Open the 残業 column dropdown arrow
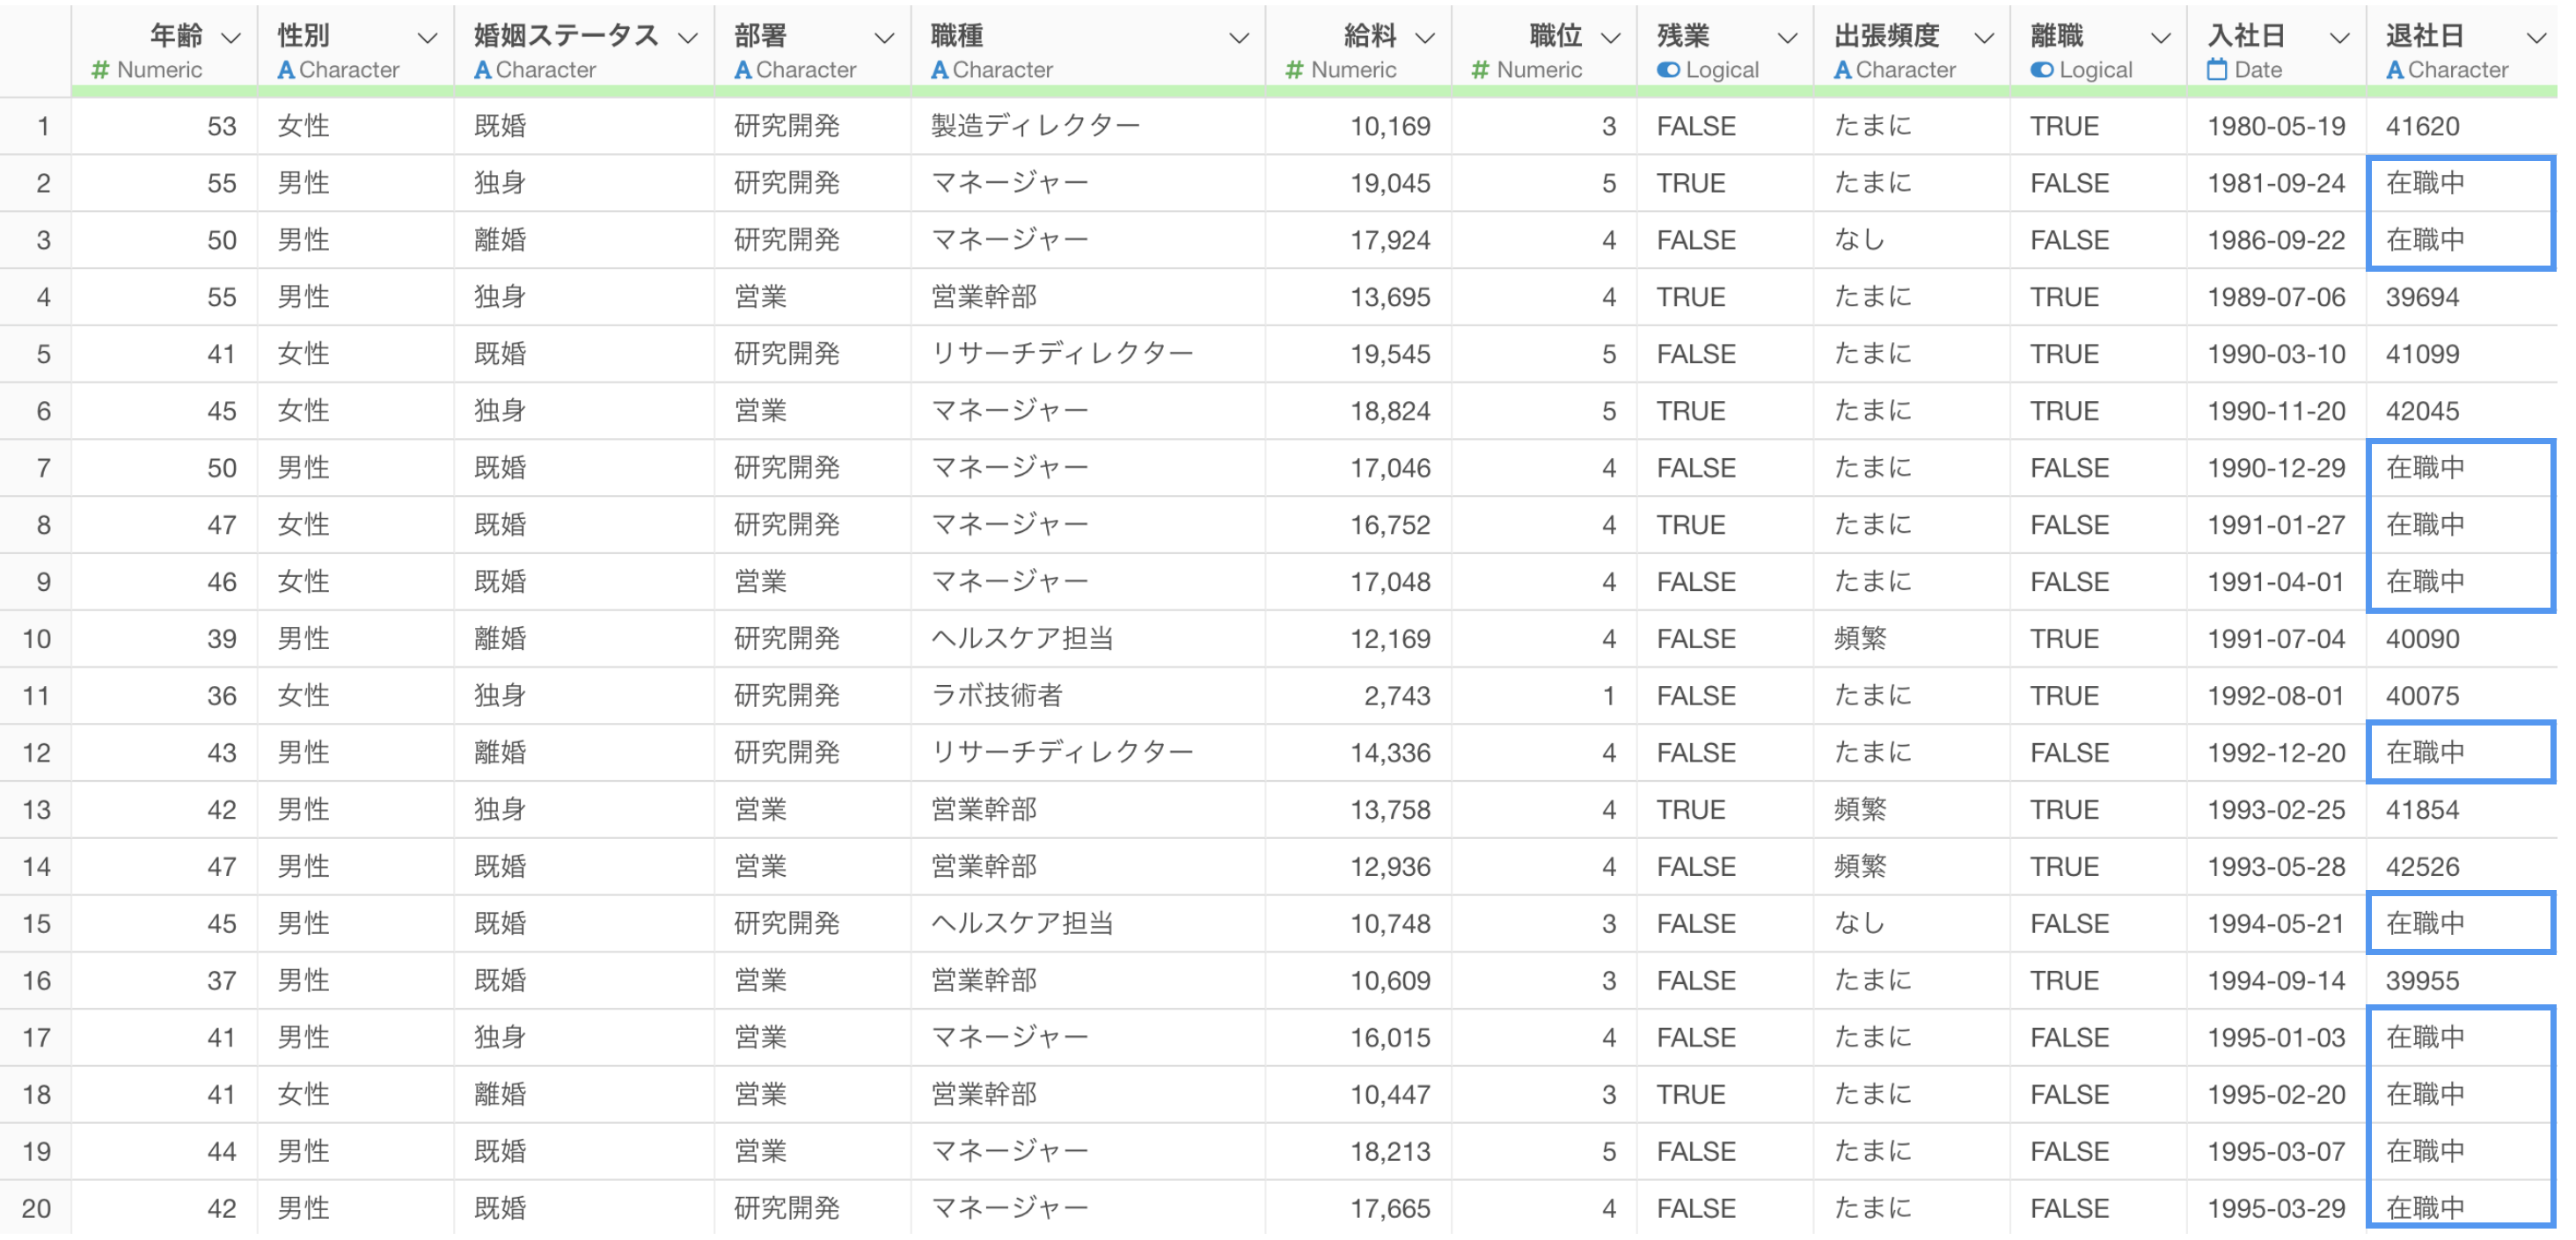Viewport: 2576px width, 1240px height. (1787, 38)
